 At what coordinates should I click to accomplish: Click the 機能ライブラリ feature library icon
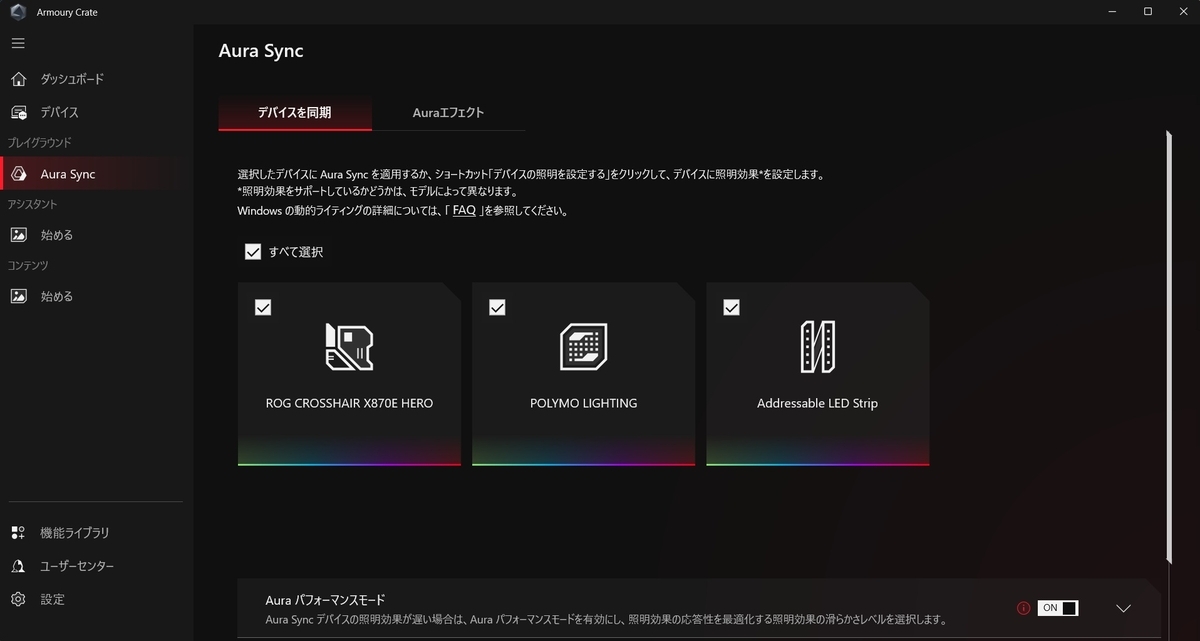tap(18, 533)
